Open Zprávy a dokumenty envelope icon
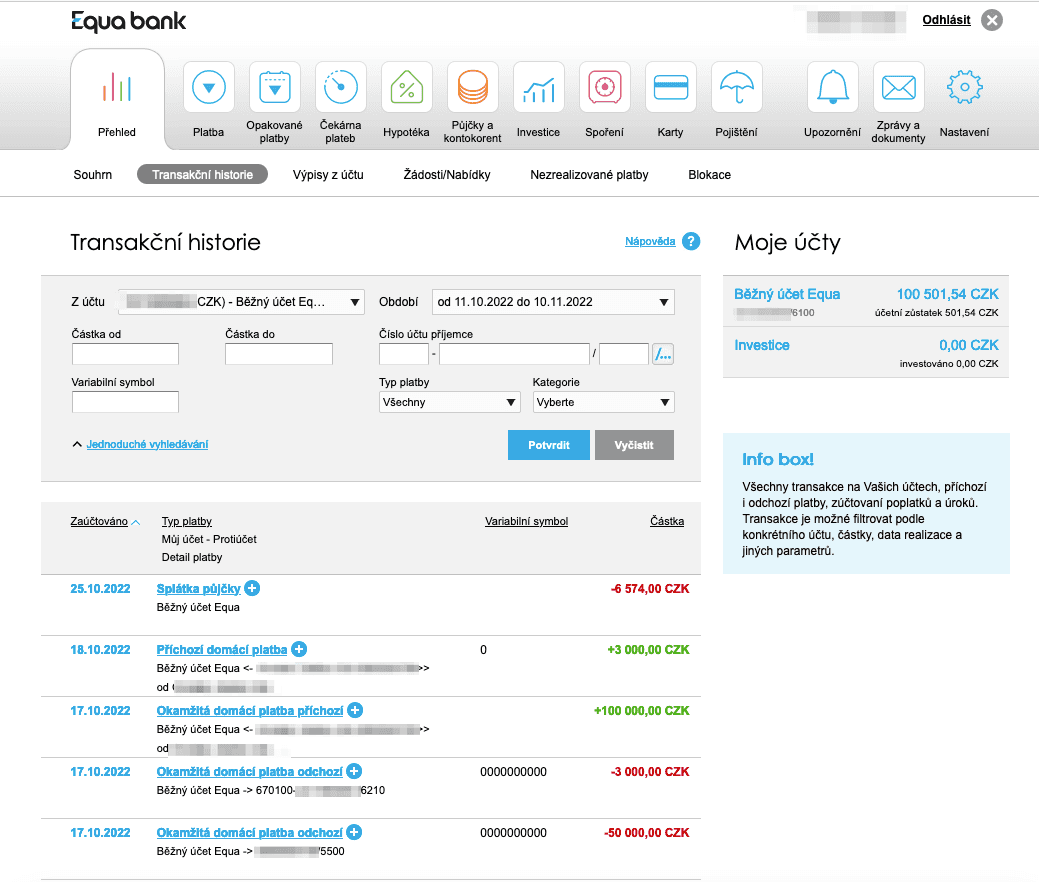This screenshot has width=1039, height=882. (x=899, y=87)
